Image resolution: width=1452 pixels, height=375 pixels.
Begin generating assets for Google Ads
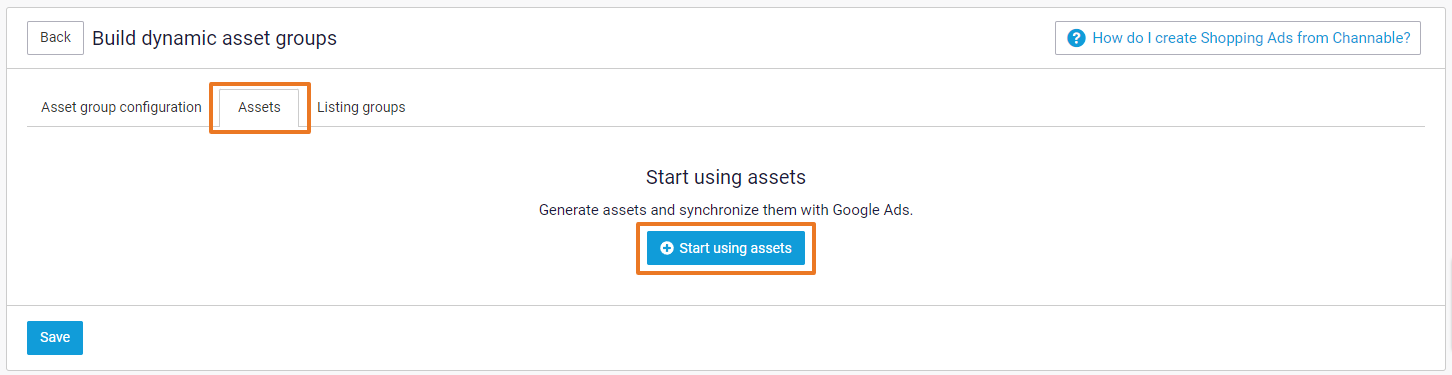(x=725, y=248)
